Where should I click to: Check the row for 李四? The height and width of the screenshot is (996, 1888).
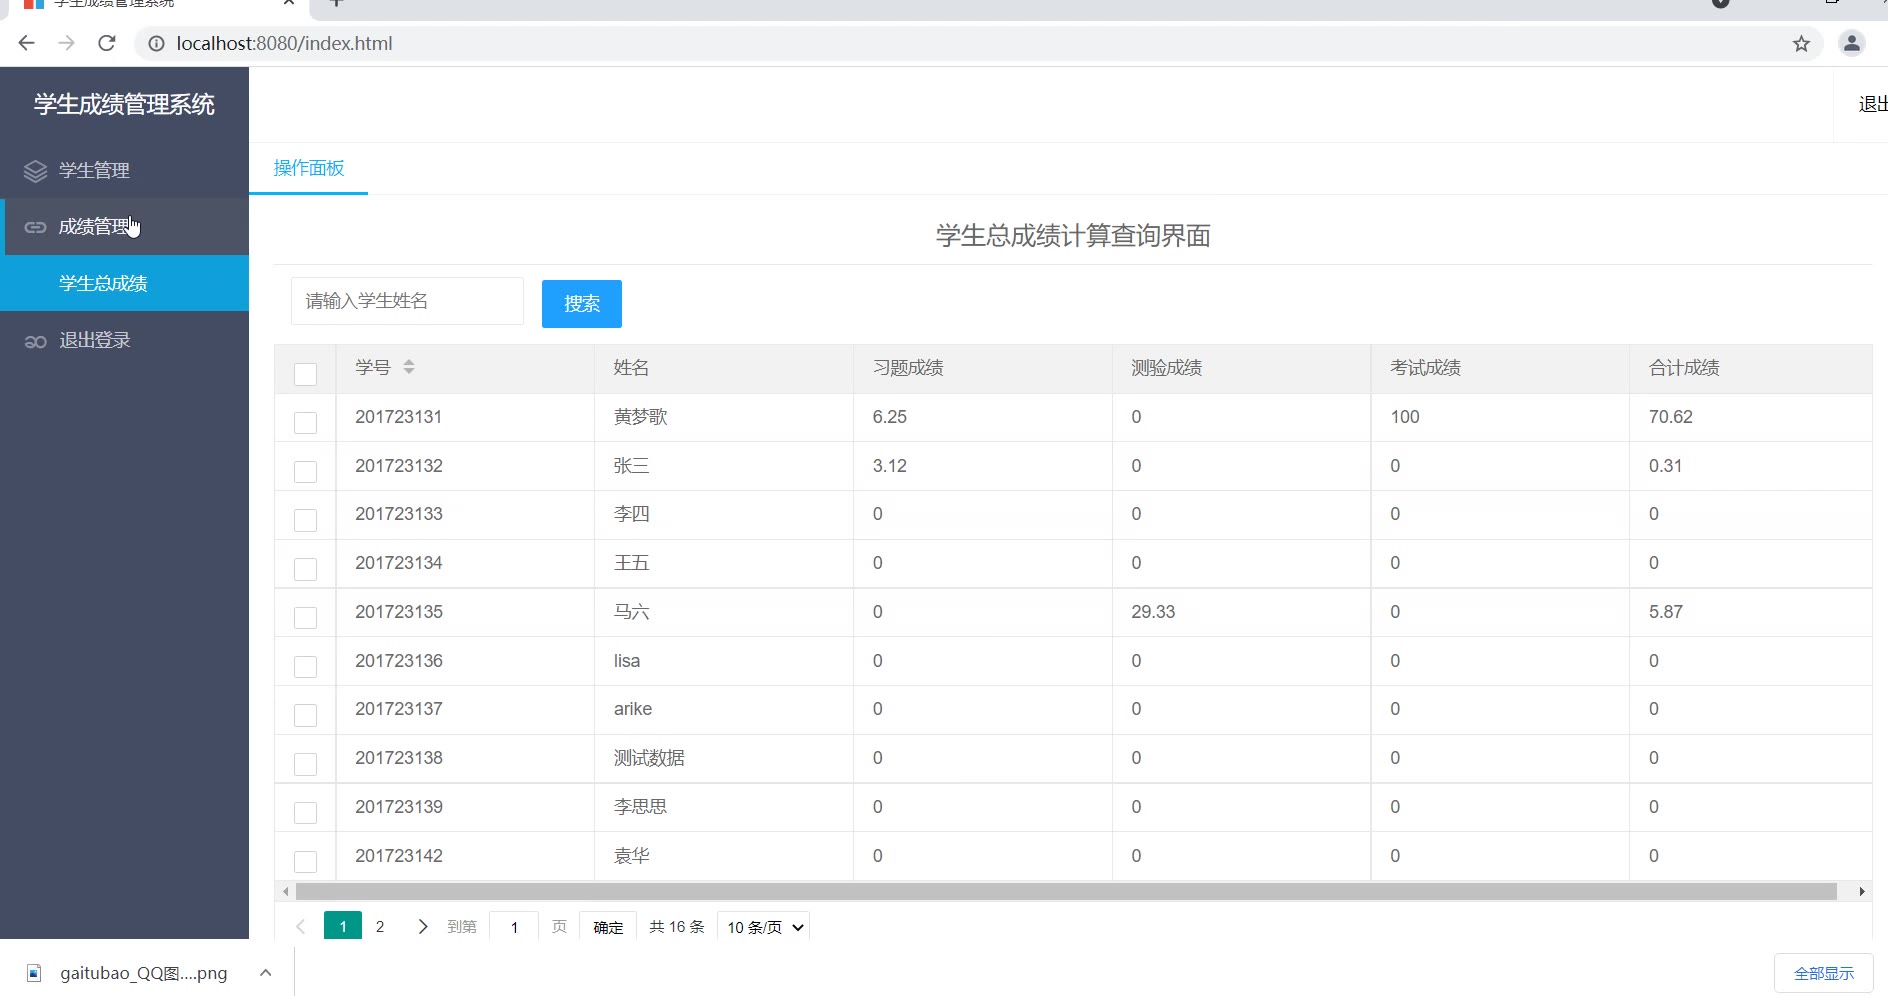pos(305,520)
